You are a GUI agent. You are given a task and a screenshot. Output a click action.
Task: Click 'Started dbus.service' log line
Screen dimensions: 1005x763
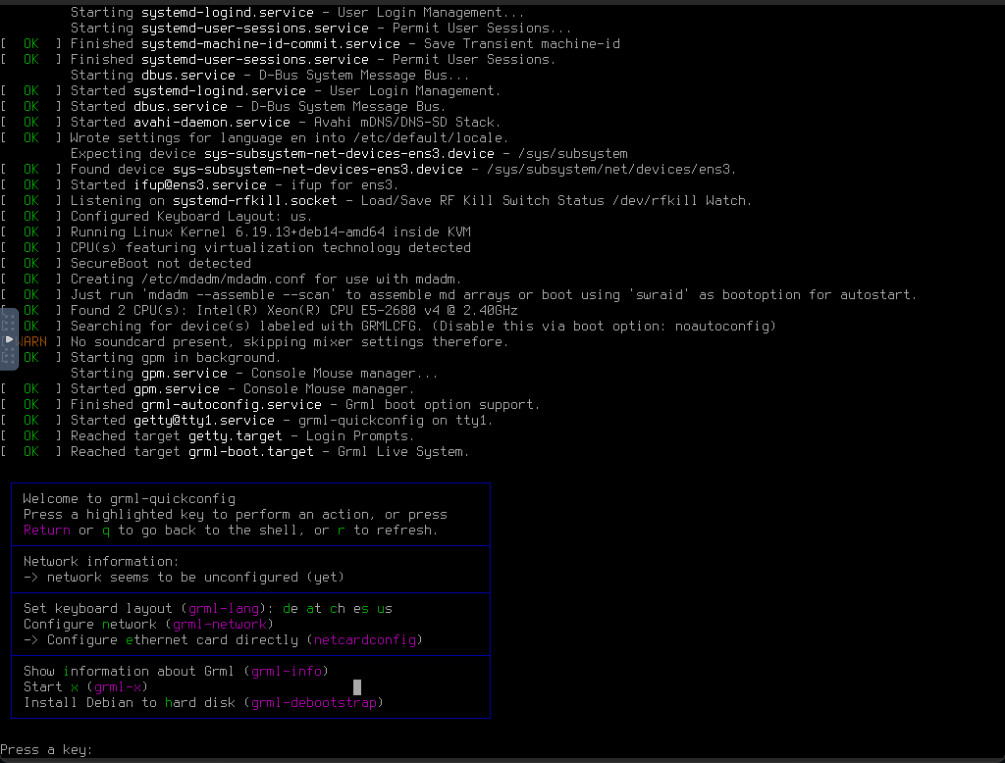258,106
